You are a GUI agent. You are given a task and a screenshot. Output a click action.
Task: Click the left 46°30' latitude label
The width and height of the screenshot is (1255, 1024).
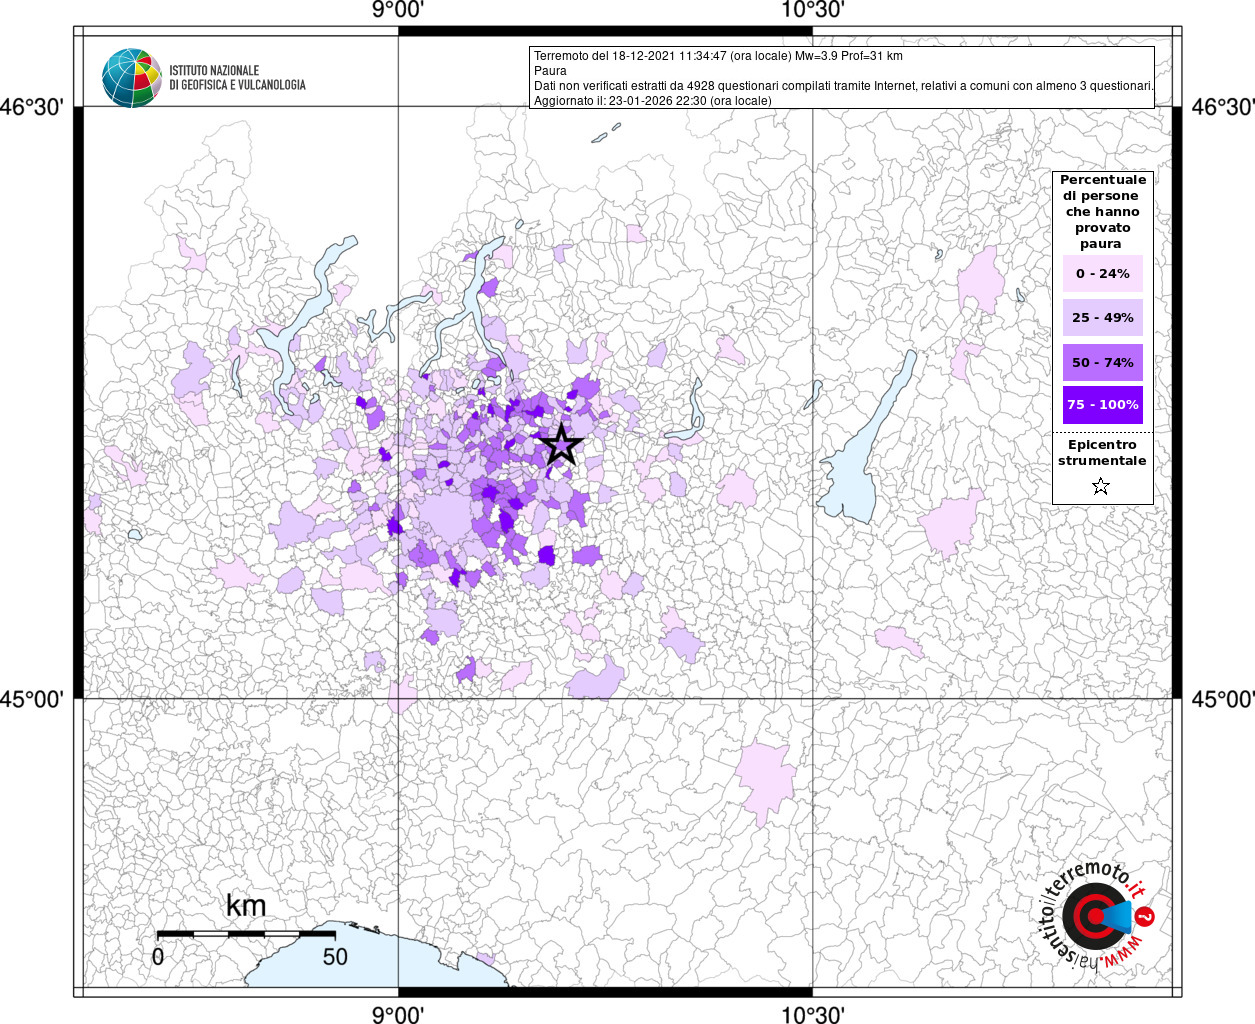click(x=33, y=107)
